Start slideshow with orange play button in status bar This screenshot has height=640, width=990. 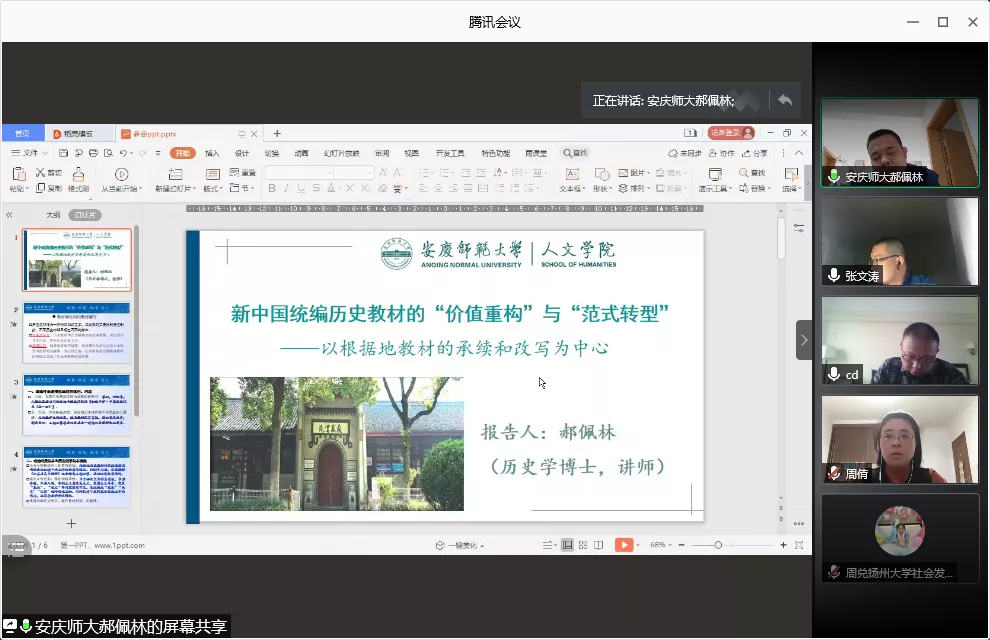pyautogui.click(x=622, y=545)
